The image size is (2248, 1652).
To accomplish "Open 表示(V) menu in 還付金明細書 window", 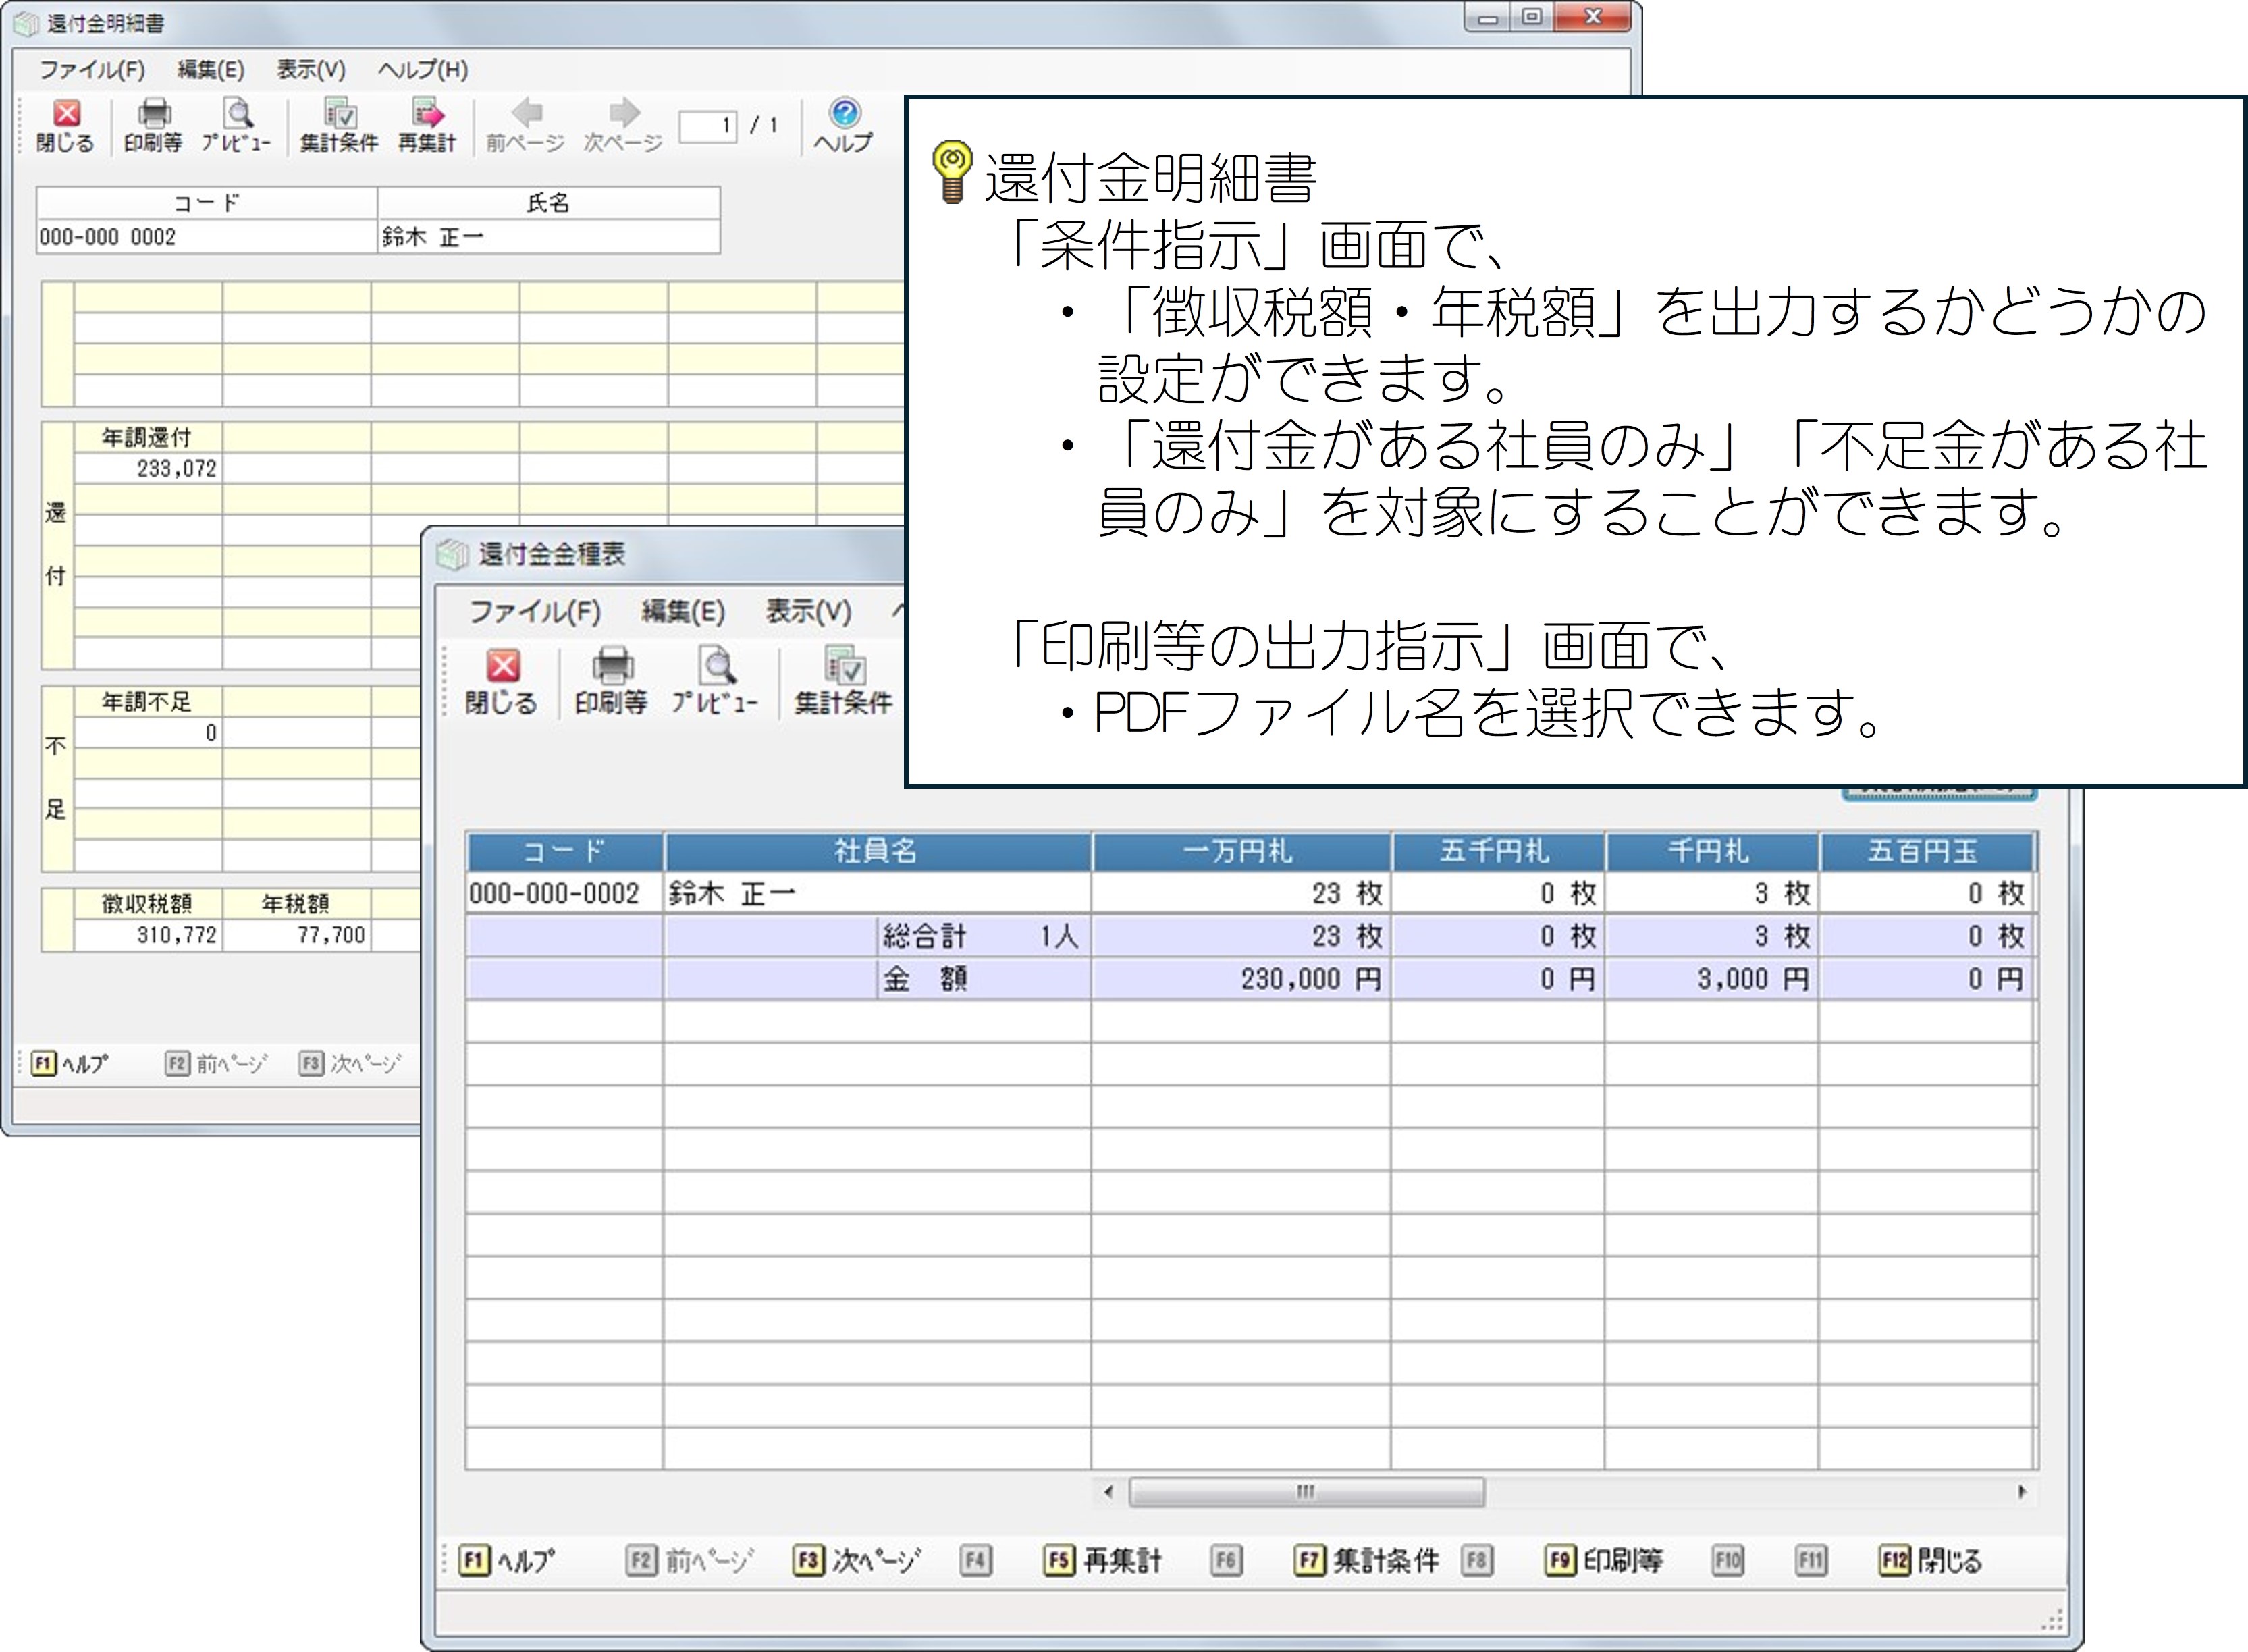I will click(x=311, y=70).
